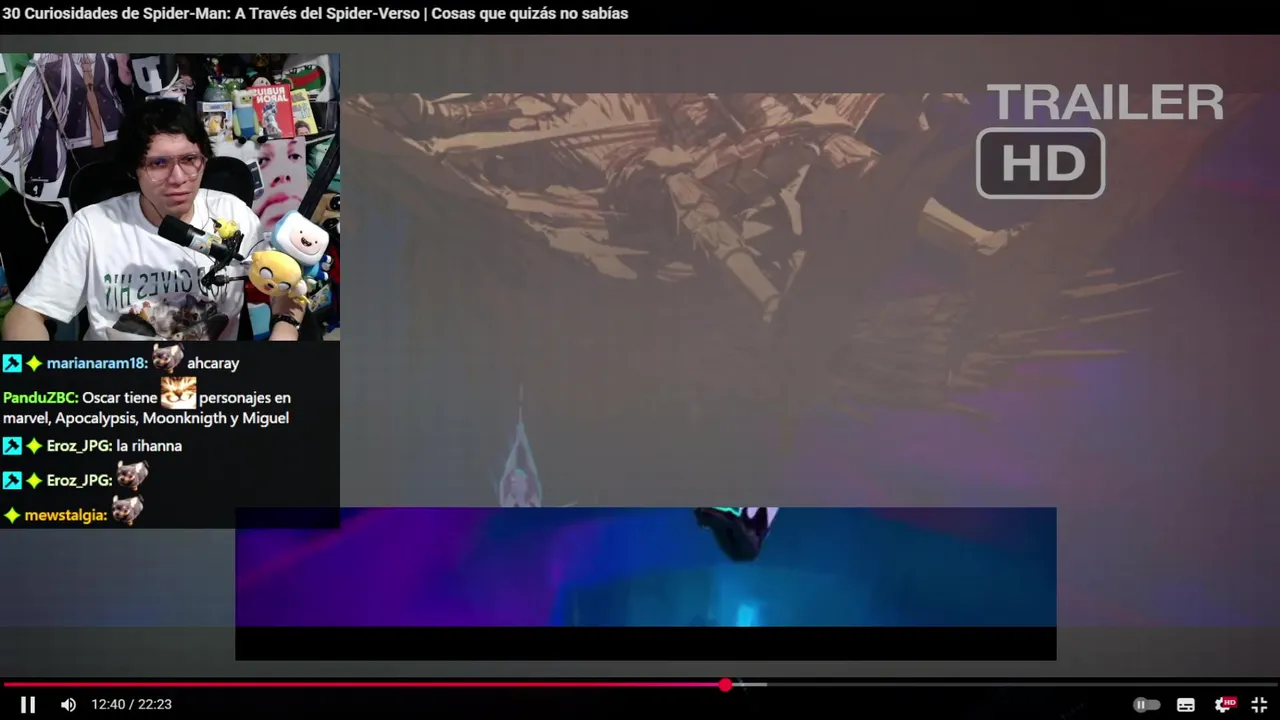This screenshot has height=720, width=1280.
Task: Click cat emote in PanduZBC's message
Action: pyautogui.click(x=178, y=393)
